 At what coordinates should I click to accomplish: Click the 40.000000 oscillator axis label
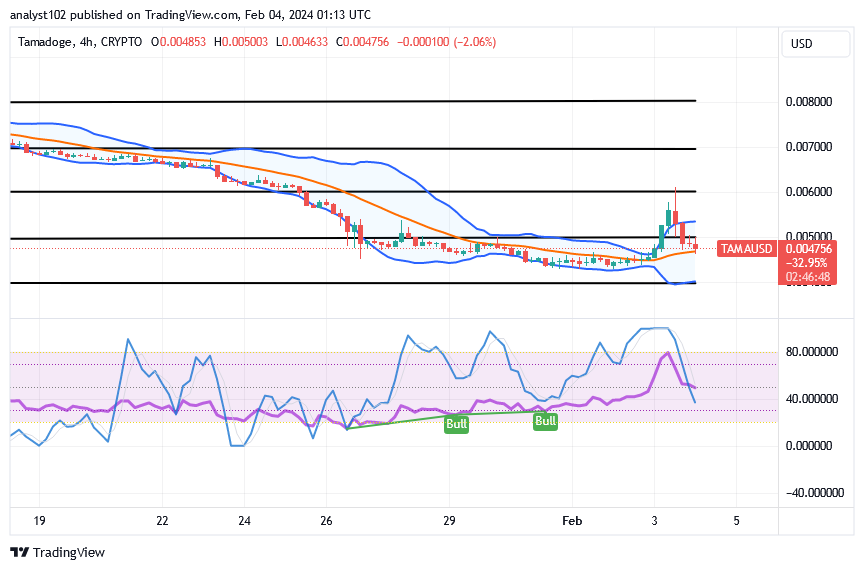point(812,399)
